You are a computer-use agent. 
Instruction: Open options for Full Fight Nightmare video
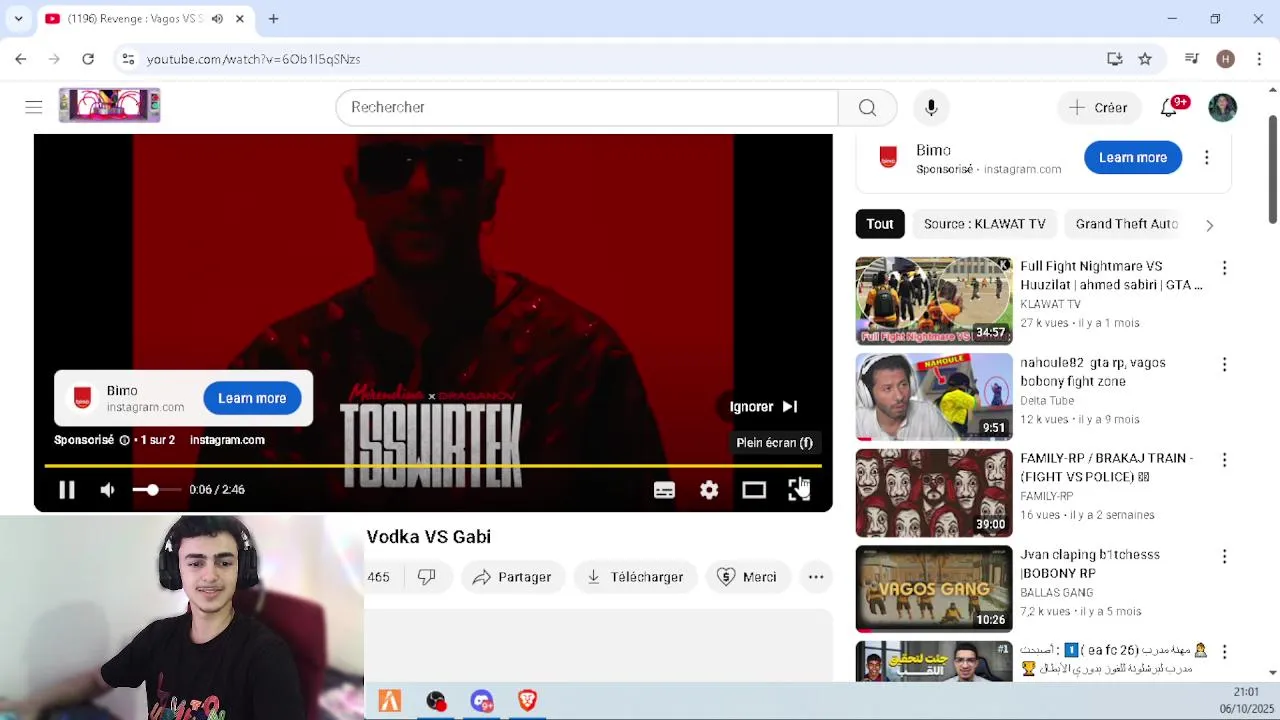1224,268
